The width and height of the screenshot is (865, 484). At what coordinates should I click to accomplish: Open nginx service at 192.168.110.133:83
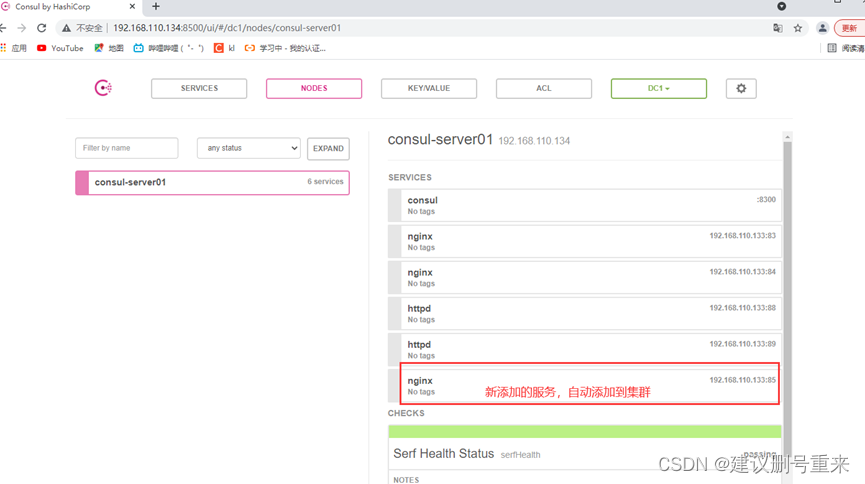click(585, 241)
